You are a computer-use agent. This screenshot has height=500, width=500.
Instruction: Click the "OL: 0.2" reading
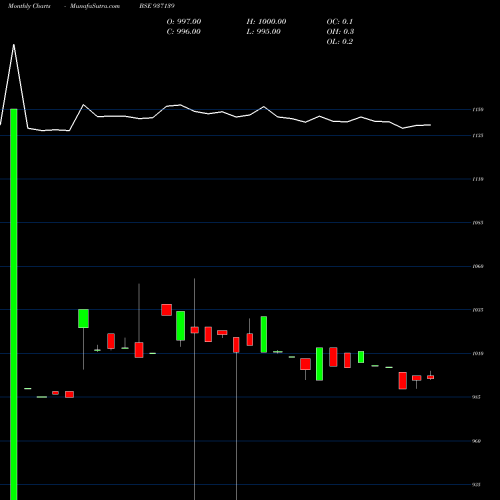coord(339,42)
